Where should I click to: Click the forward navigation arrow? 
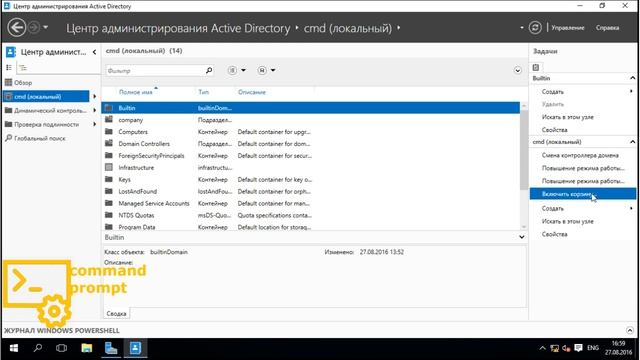click(x=34, y=28)
